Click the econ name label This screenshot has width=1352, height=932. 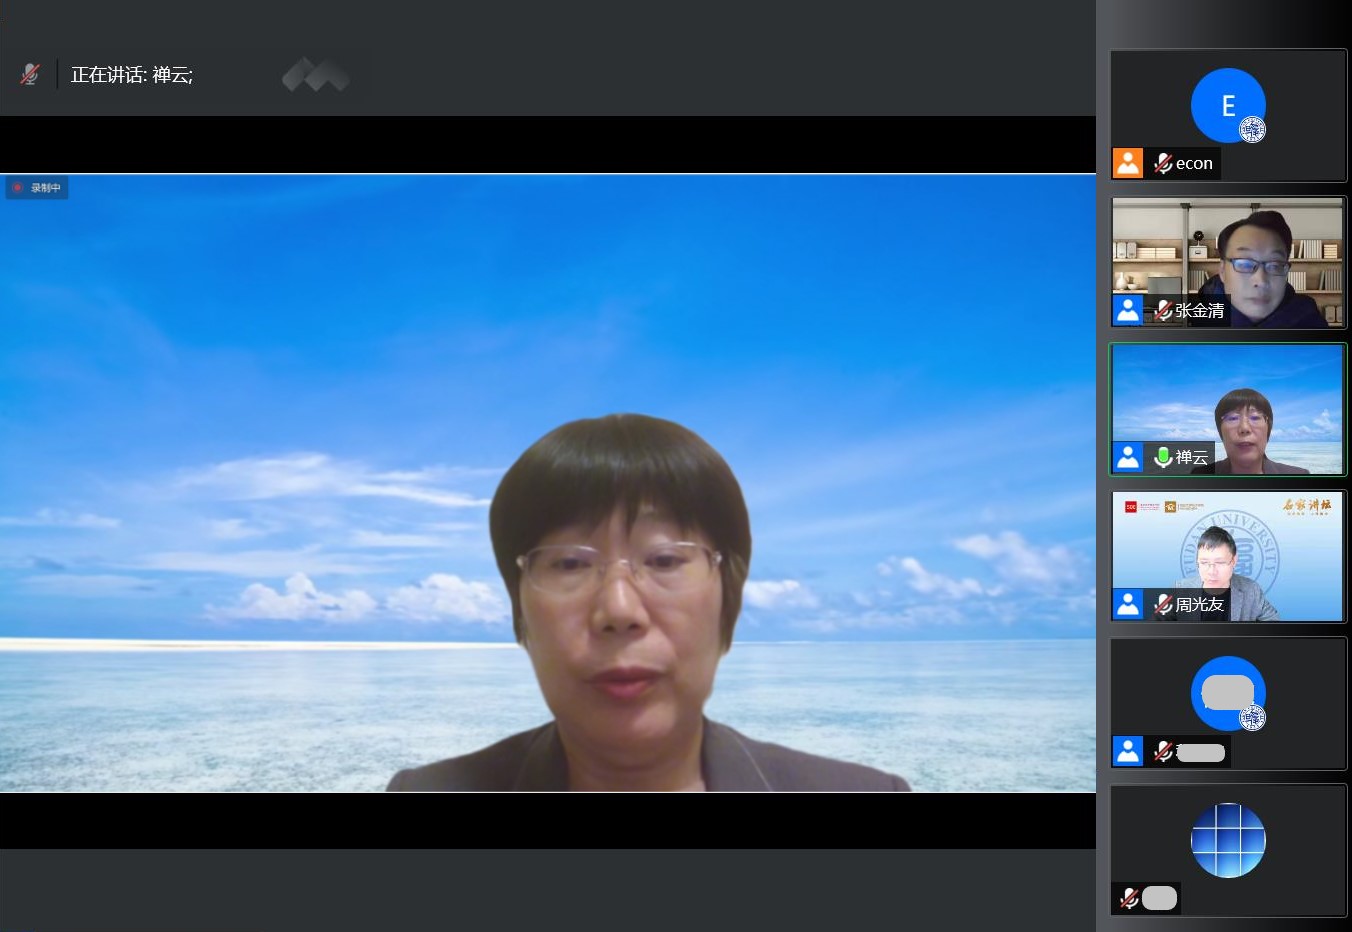(1194, 163)
